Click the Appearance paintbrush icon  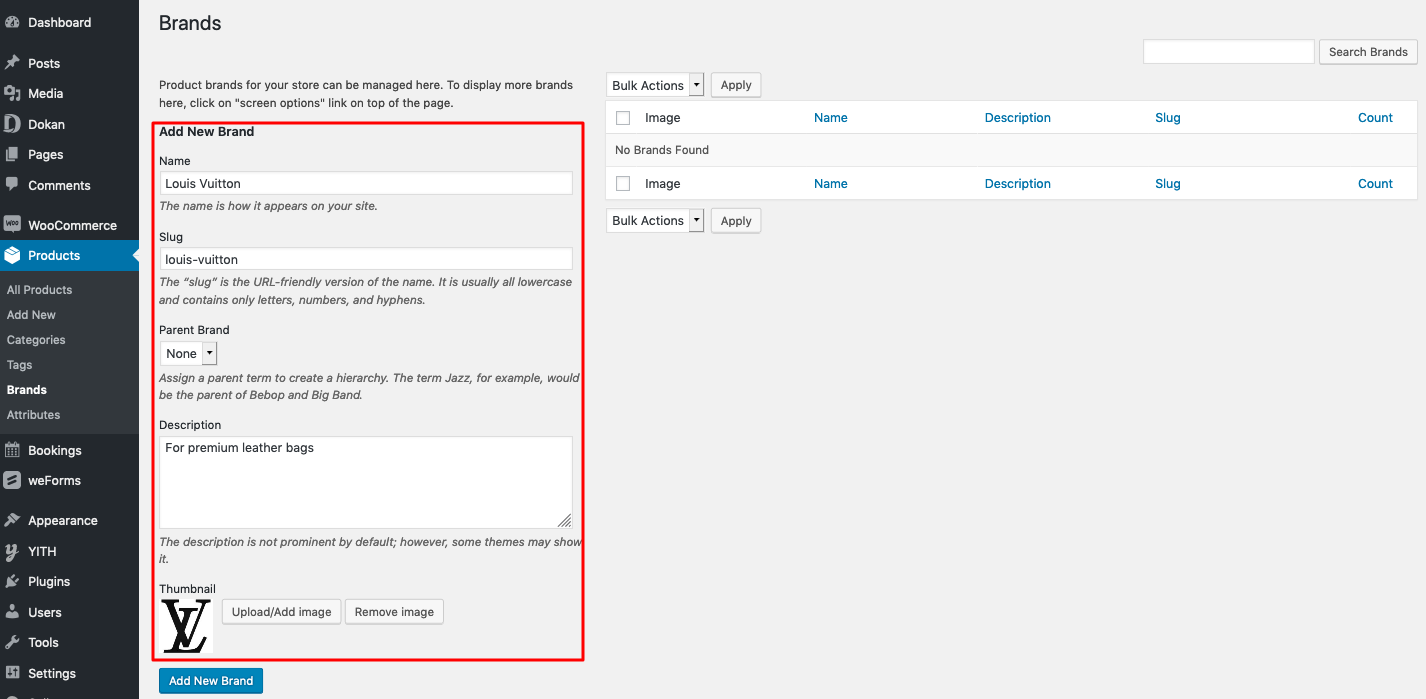coord(12,520)
